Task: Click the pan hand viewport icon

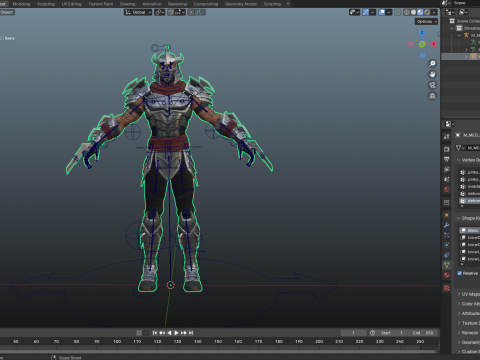Action: 432,74
